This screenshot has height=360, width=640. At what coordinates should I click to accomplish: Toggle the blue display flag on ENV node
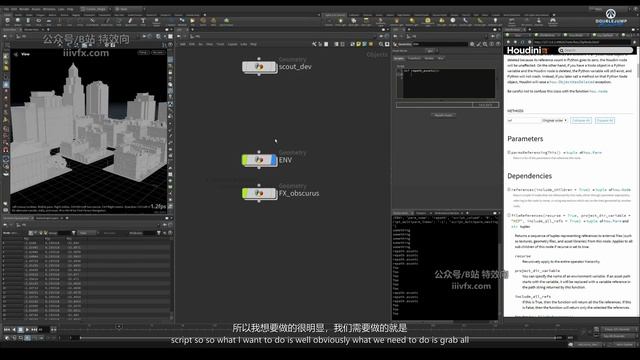coord(274,160)
